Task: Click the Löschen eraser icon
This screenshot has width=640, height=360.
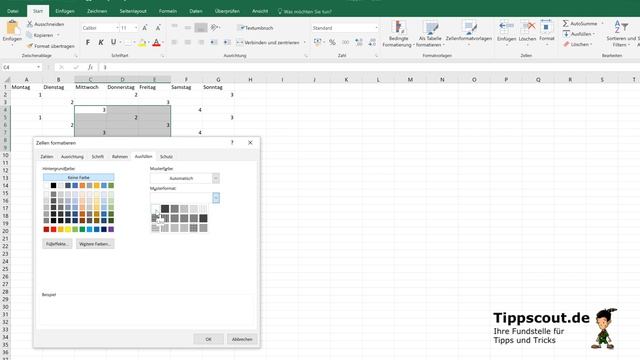Action: coord(566,44)
